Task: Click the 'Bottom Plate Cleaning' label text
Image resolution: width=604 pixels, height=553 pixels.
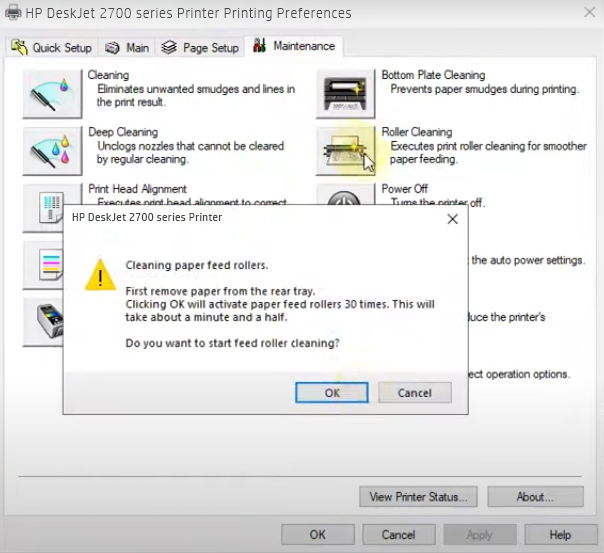Action: click(x=433, y=75)
